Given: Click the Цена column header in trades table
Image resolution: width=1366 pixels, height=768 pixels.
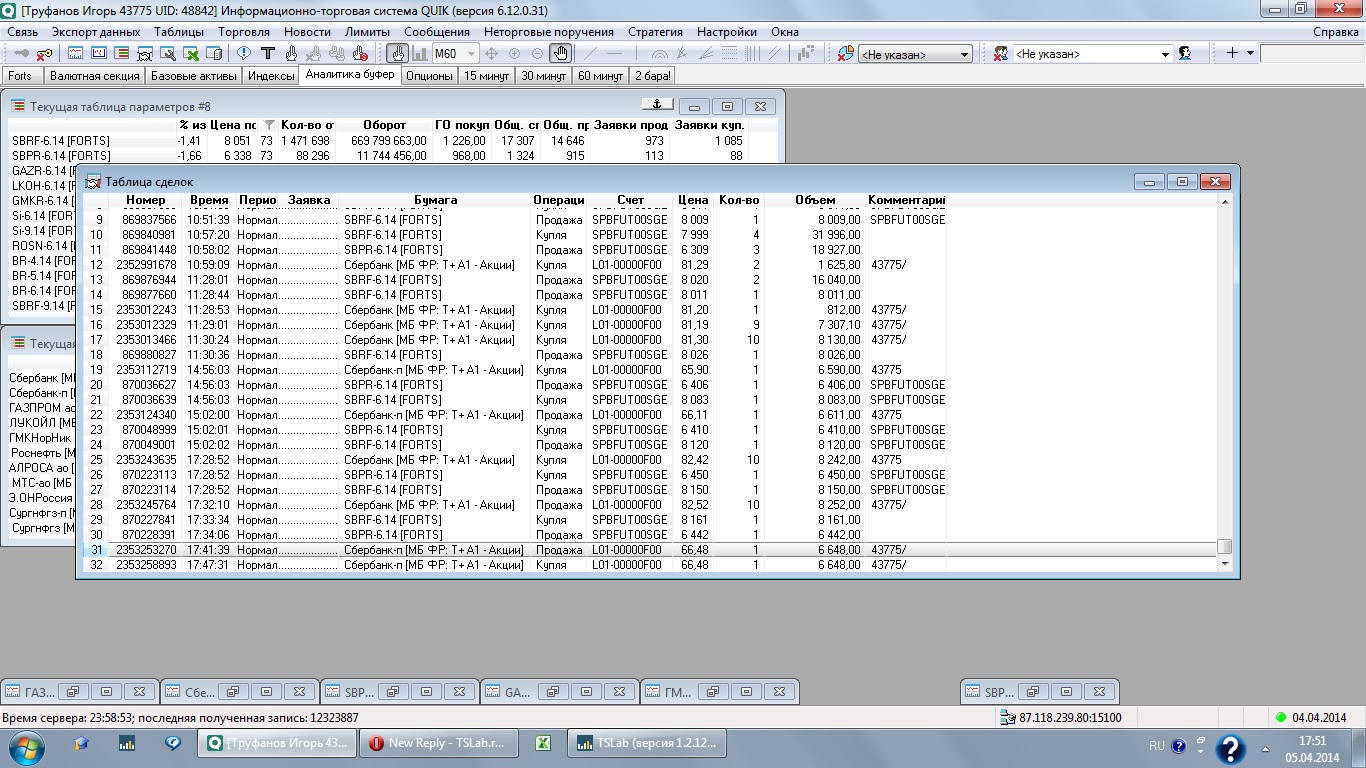Looking at the screenshot, I should point(692,200).
